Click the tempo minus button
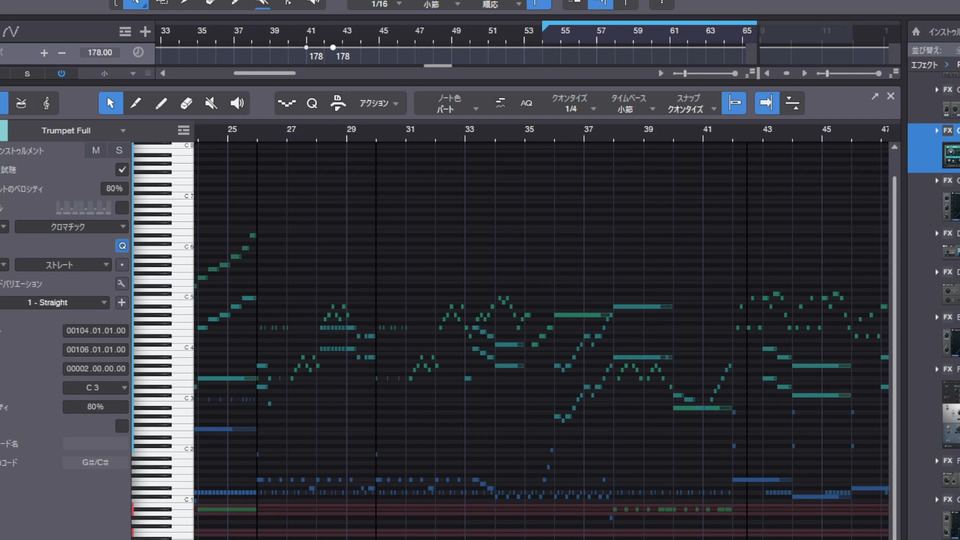960x540 pixels. coord(62,53)
